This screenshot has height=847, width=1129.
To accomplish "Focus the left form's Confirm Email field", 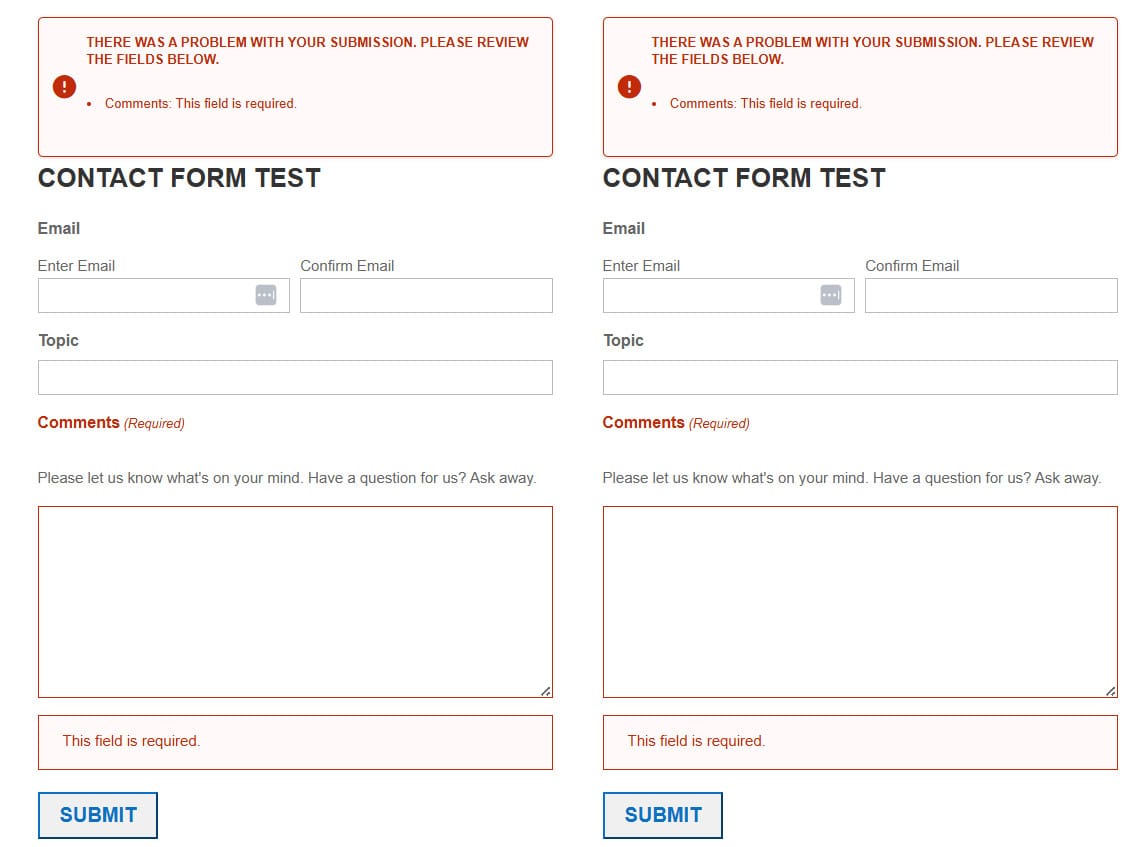I will pyautogui.click(x=426, y=295).
